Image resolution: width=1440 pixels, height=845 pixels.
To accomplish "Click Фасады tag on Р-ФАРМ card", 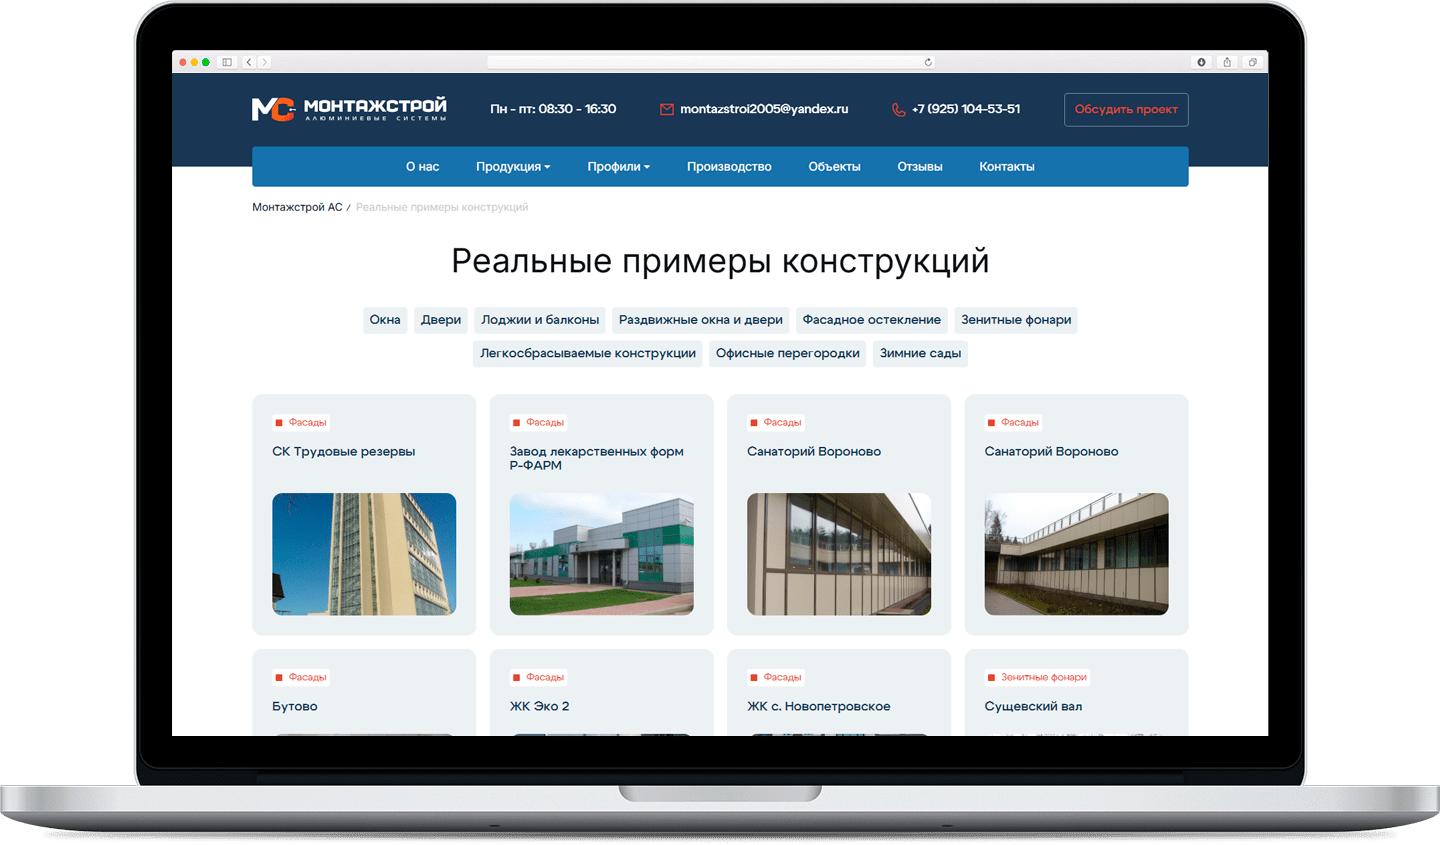I will 539,423.
